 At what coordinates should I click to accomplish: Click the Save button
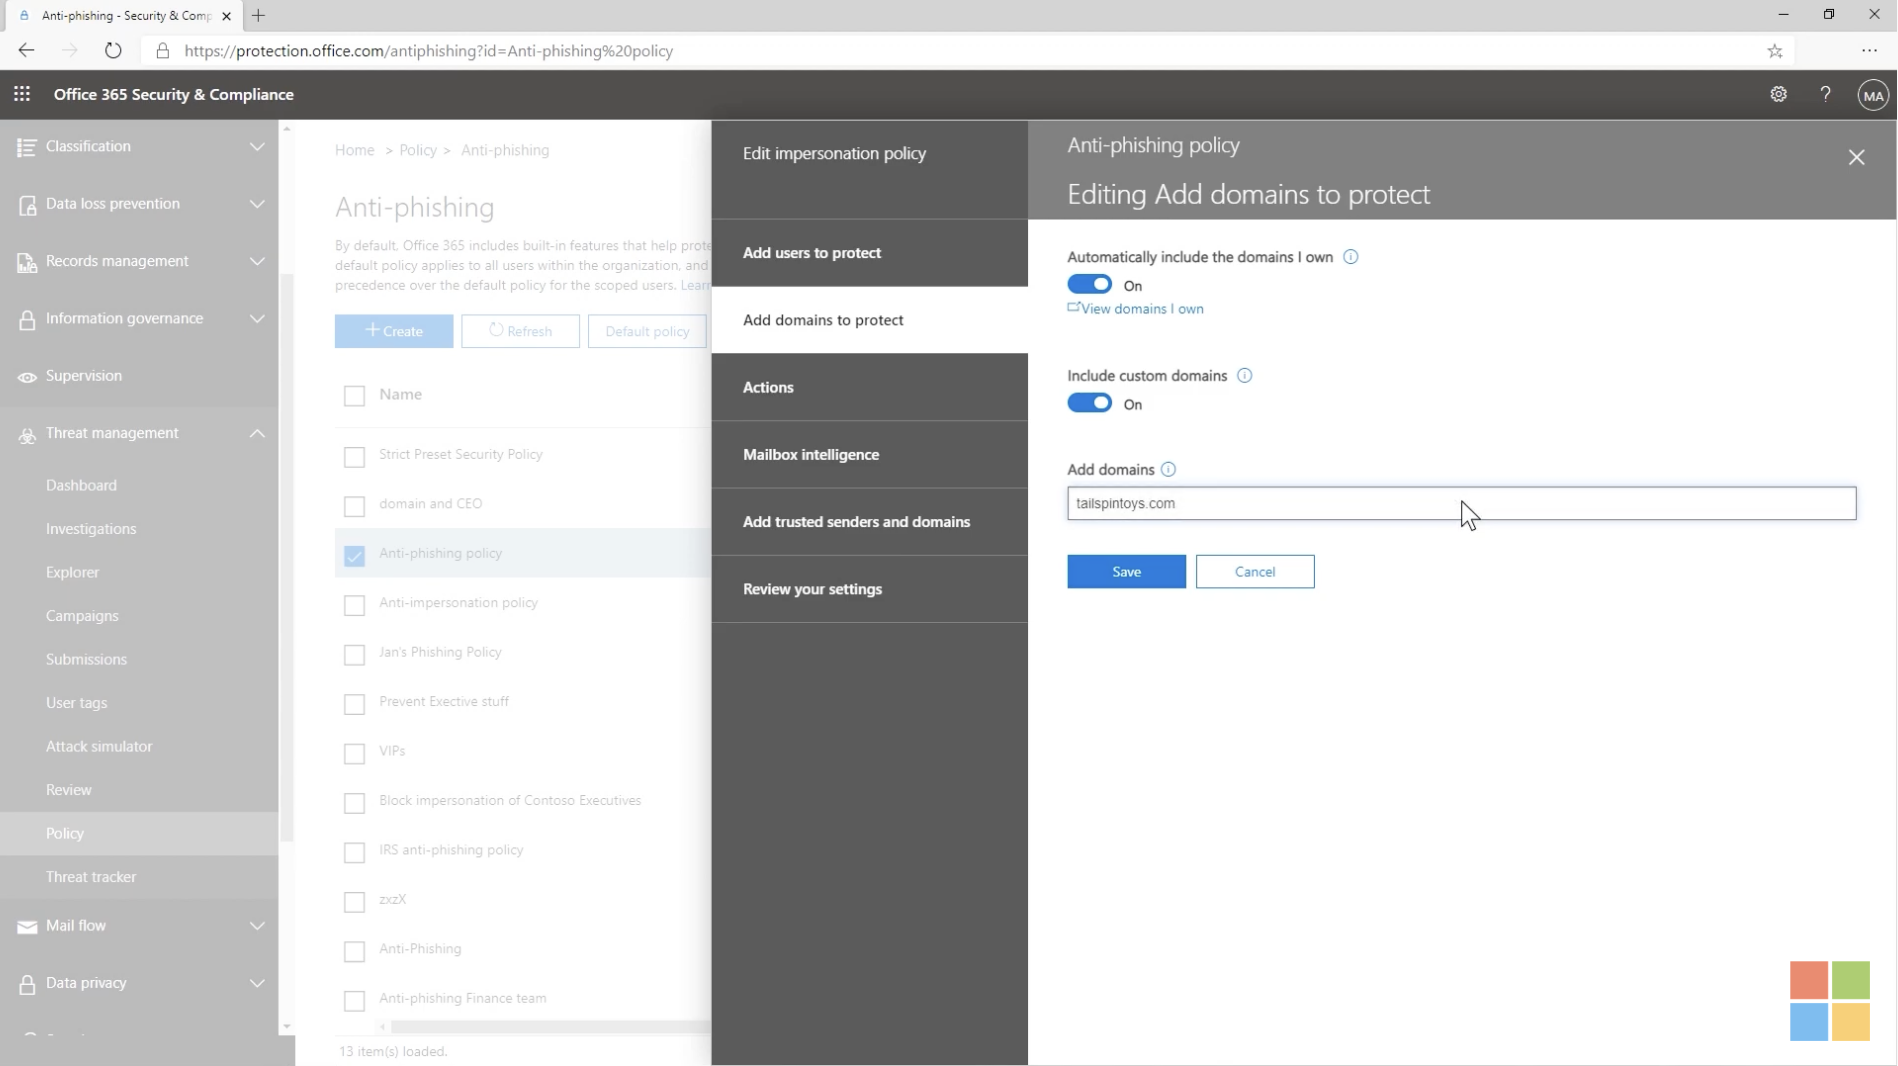coord(1126,571)
